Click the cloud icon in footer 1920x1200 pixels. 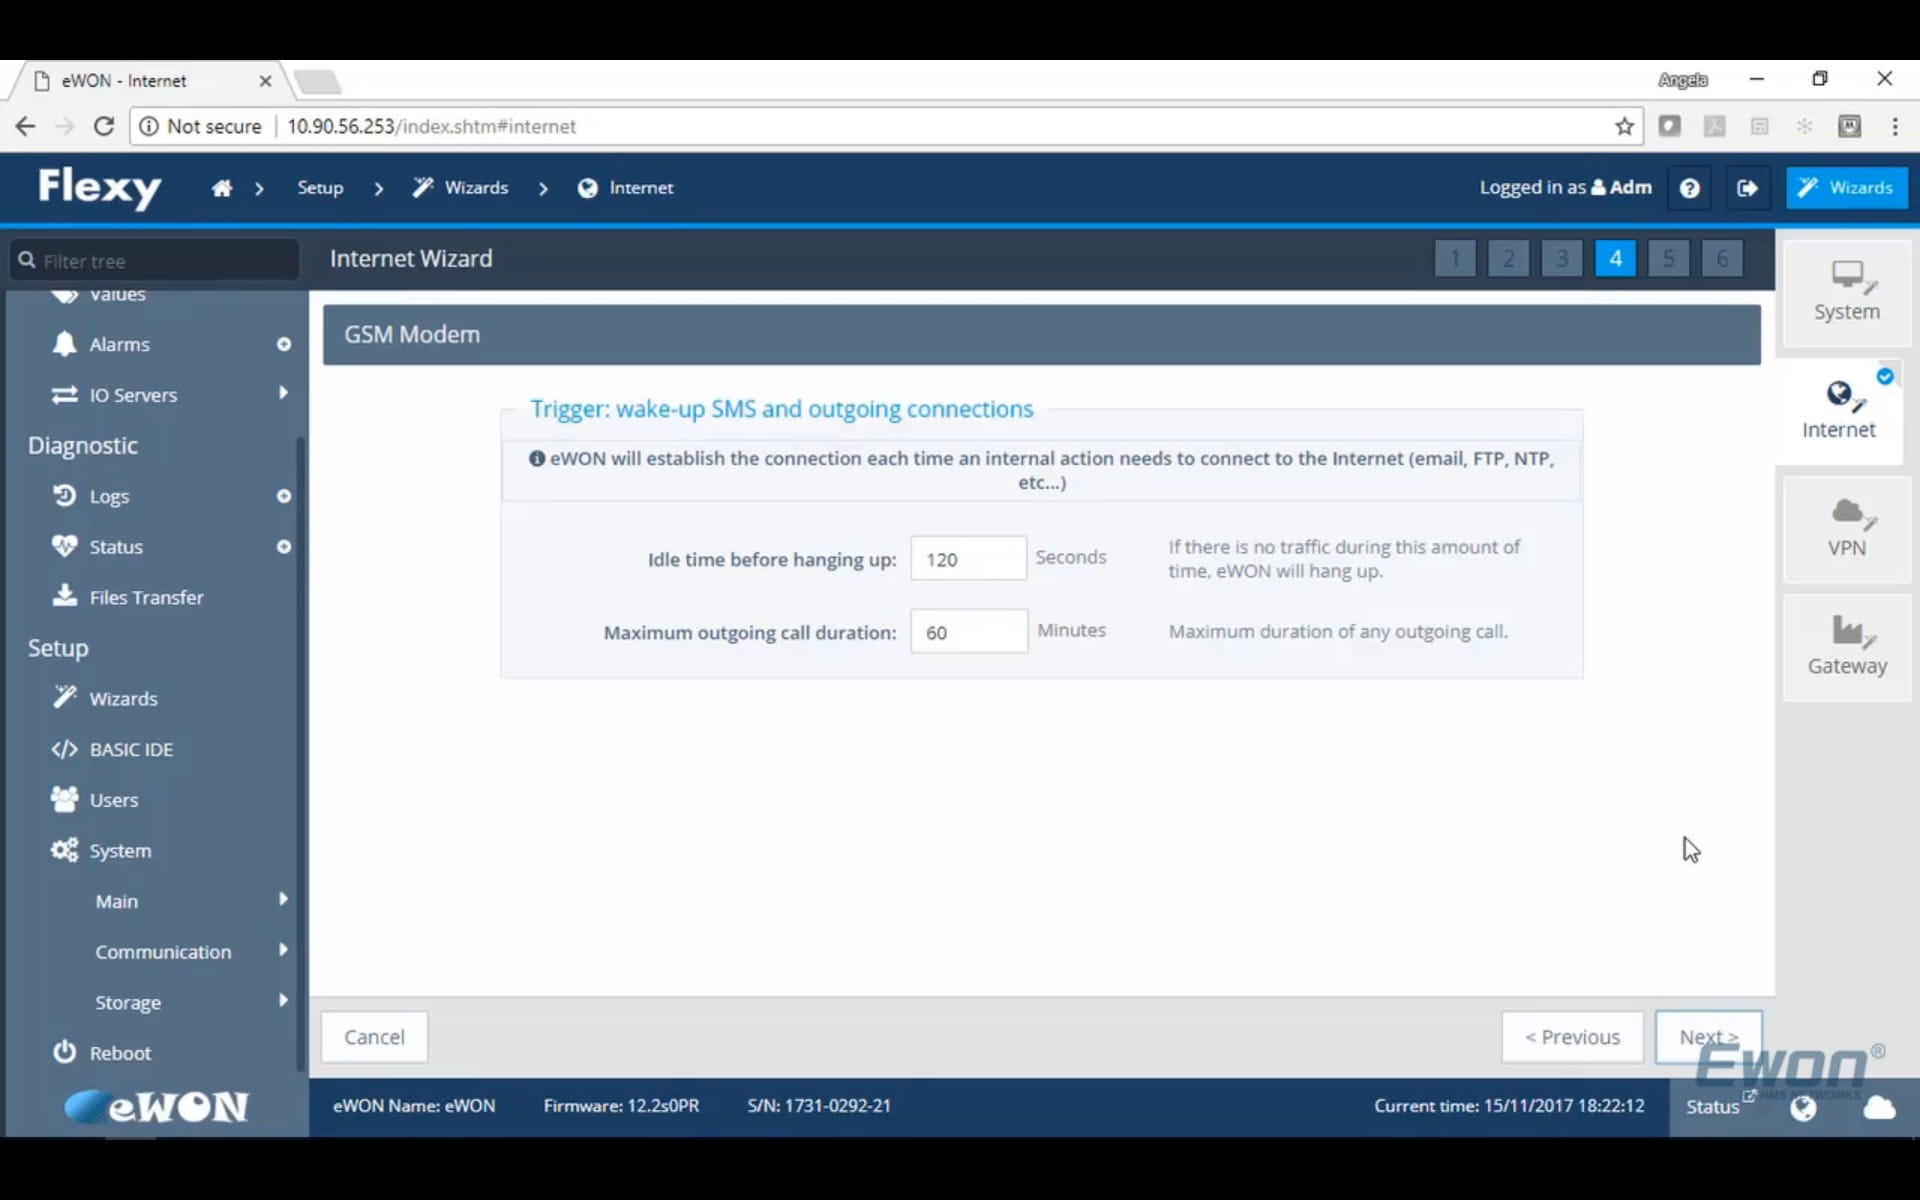[x=1879, y=1107]
